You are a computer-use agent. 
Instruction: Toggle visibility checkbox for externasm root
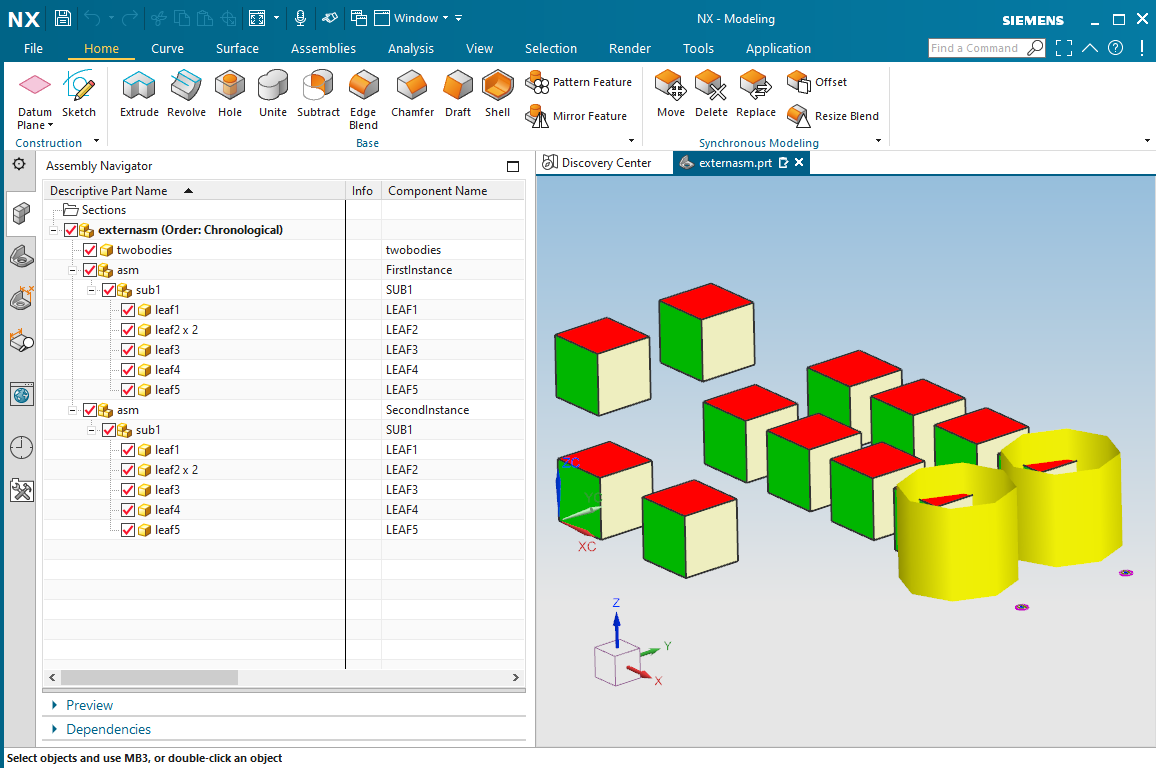pyautogui.click(x=71, y=230)
